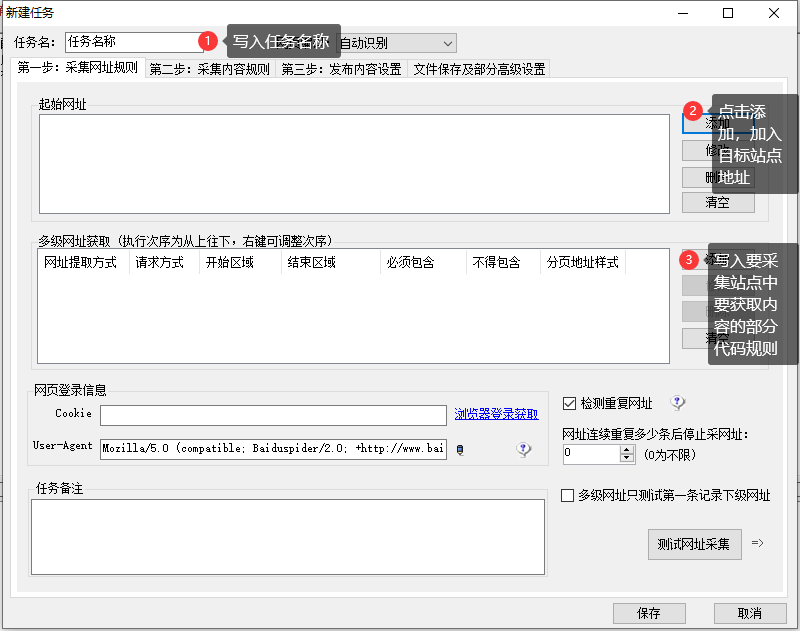Open 文件保存及部分高级设置 tab

(479, 69)
